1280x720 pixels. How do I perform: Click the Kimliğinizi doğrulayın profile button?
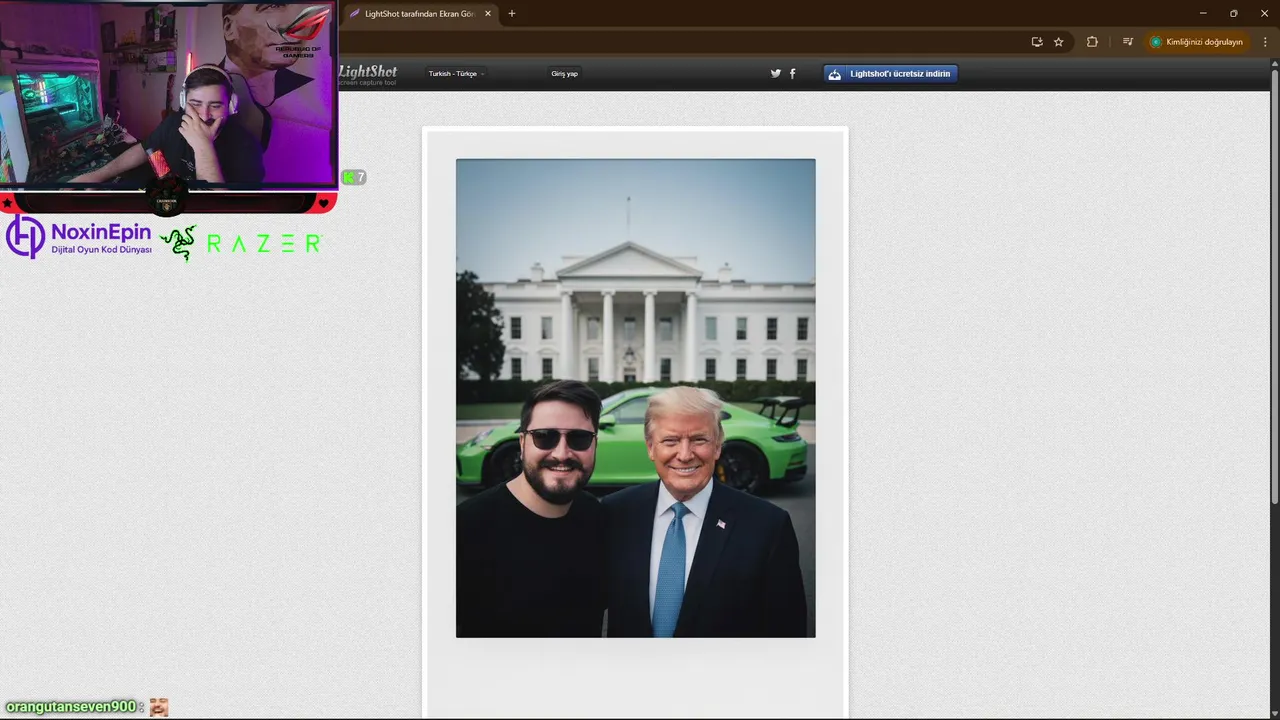(1197, 42)
